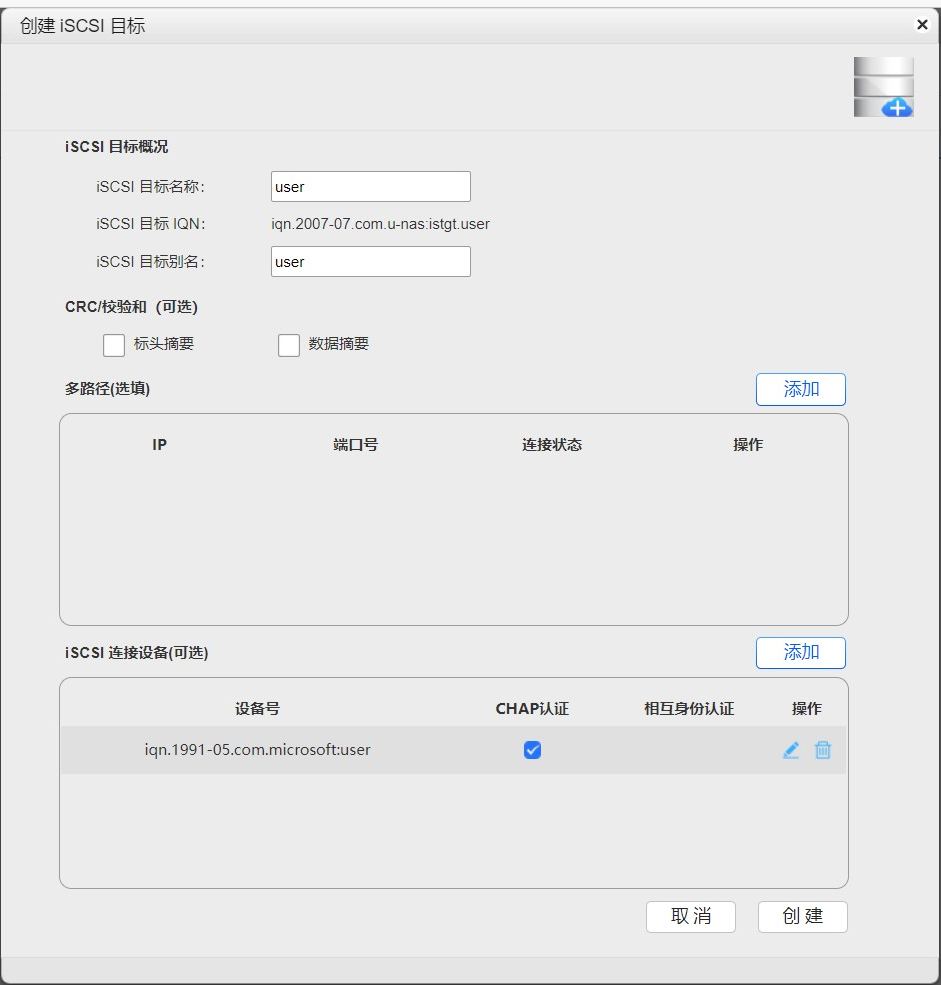Click 添加 for iSCSI 连接设备
The height and width of the screenshot is (985, 941).
[x=800, y=653]
